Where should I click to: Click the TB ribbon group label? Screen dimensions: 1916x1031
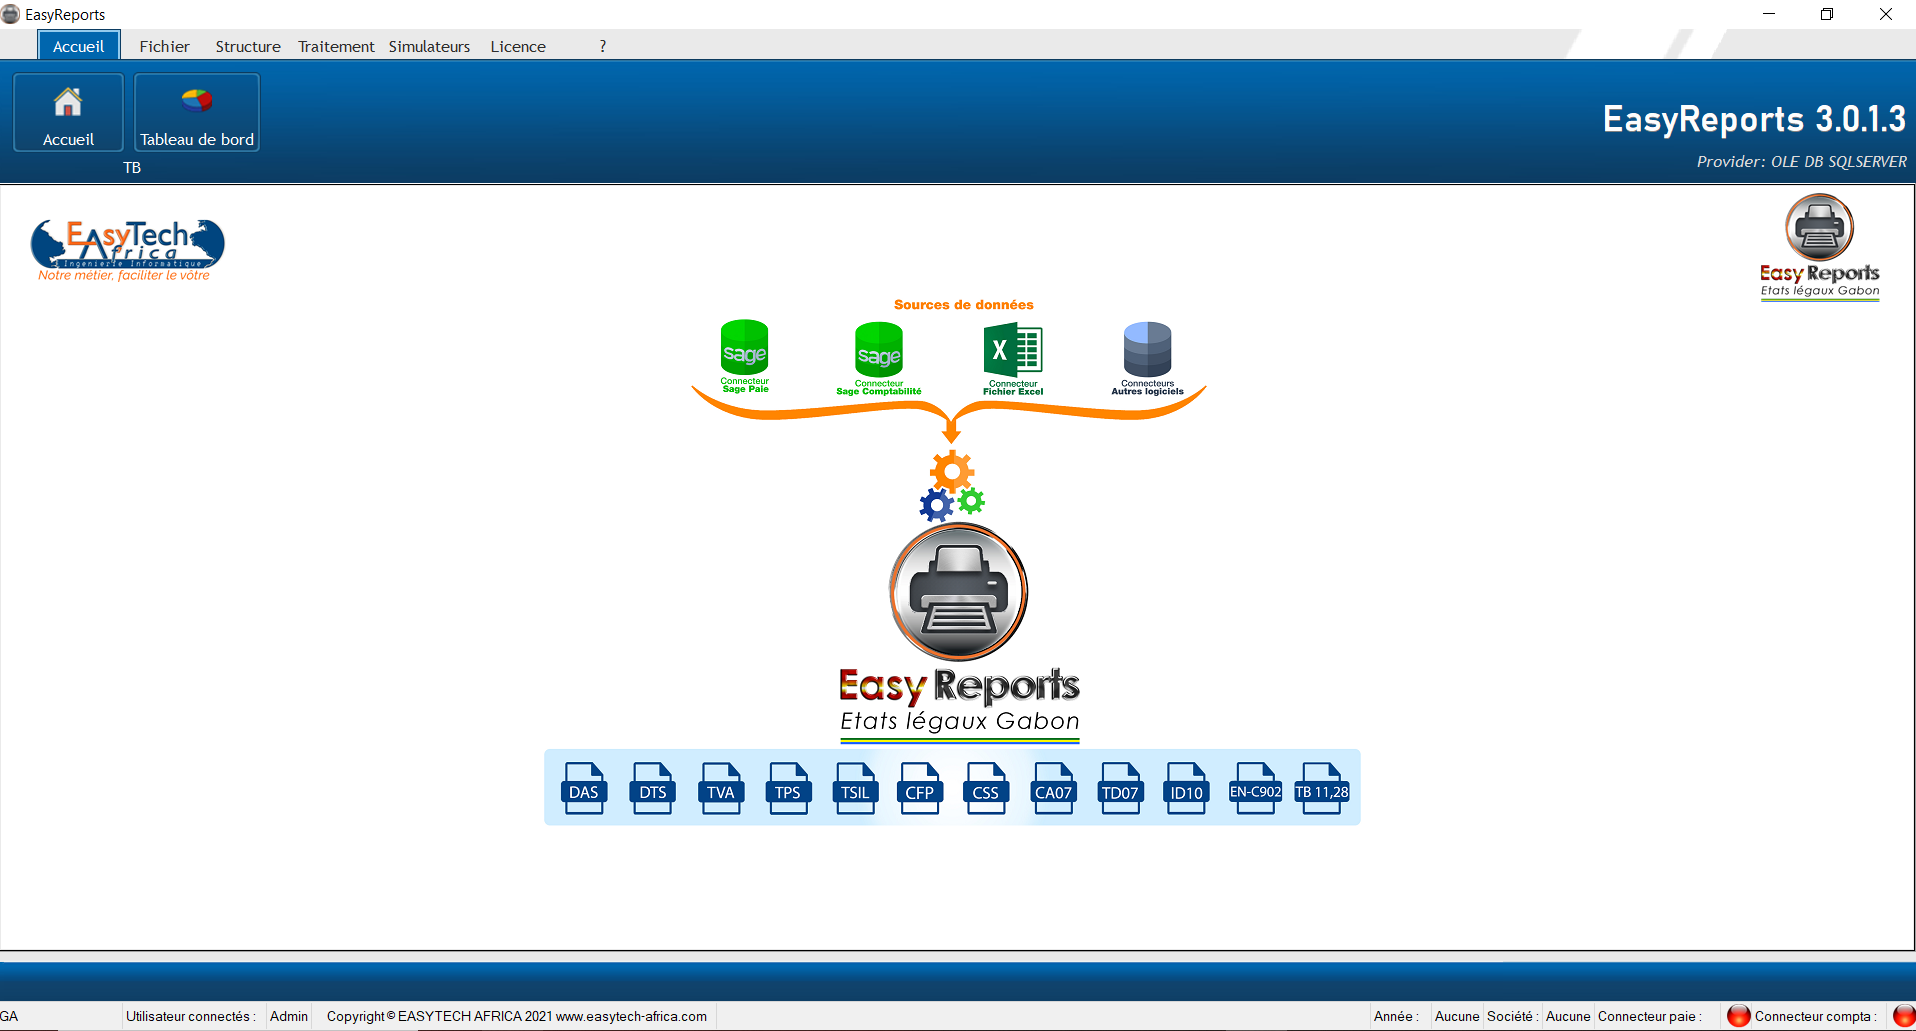[x=132, y=168]
